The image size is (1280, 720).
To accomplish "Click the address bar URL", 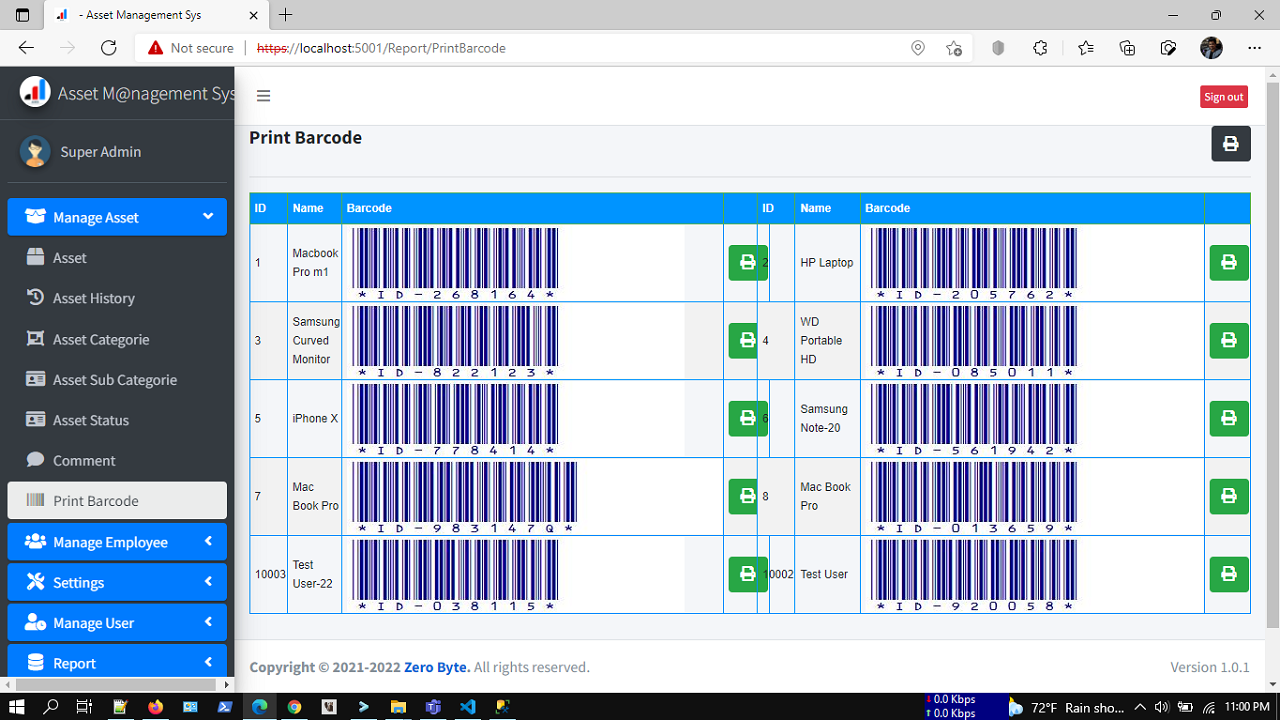I will [x=381, y=48].
